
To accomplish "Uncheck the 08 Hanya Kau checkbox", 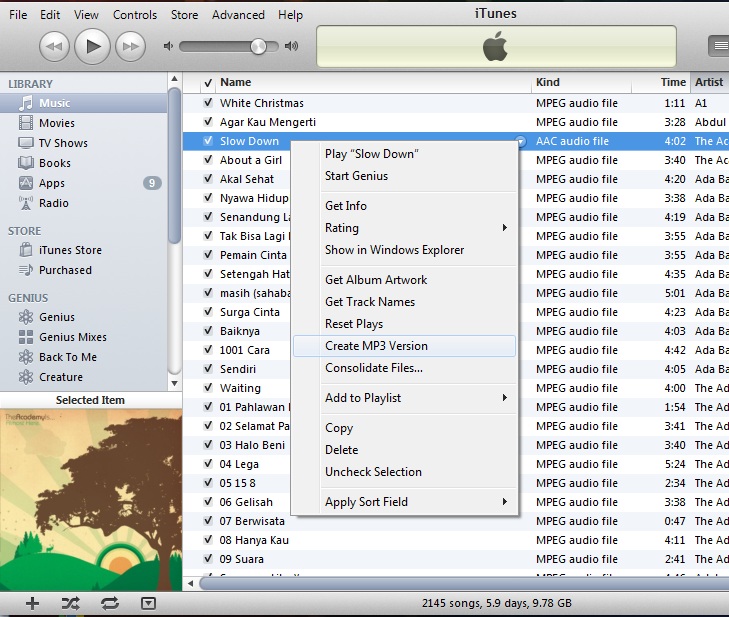I will [208, 540].
